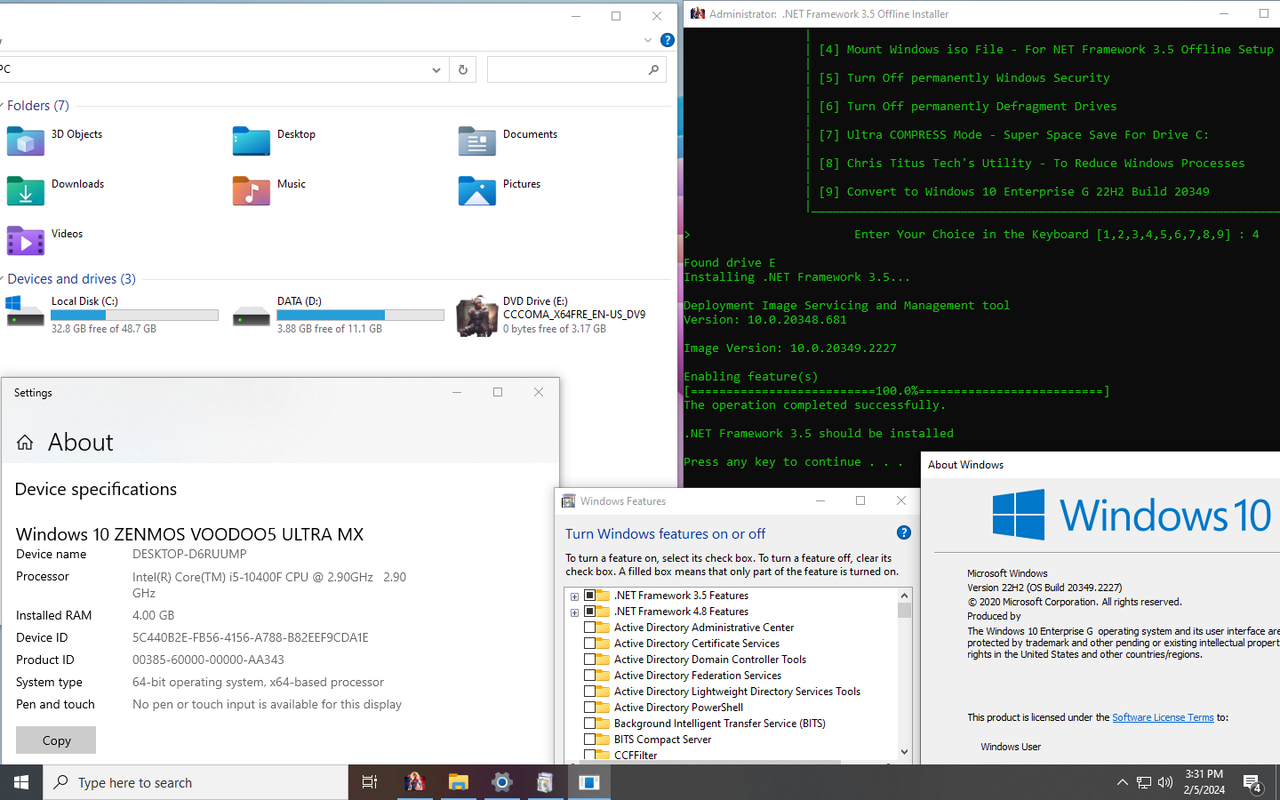Click the Windows Start button
The width and height of the screenshot is (1280, 800).
click(21, 782)
